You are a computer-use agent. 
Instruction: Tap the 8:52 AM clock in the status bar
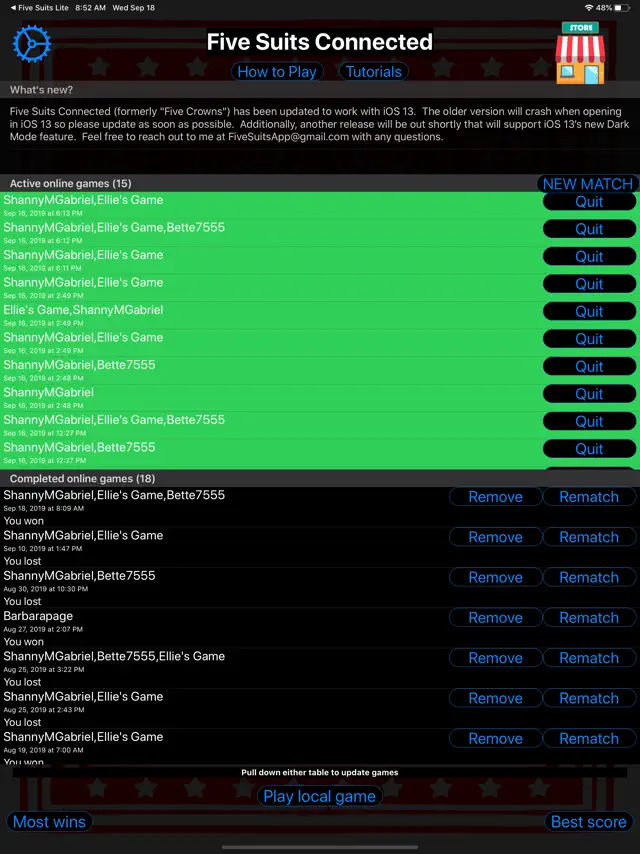point(90,8)
